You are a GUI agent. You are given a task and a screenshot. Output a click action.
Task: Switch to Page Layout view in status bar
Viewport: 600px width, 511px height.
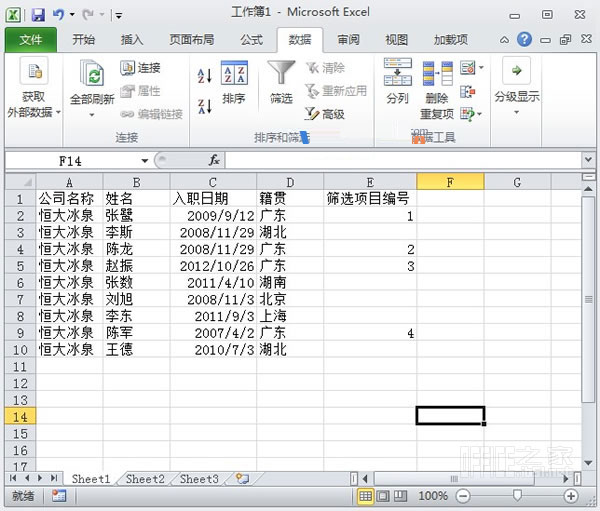click(385, 496)
